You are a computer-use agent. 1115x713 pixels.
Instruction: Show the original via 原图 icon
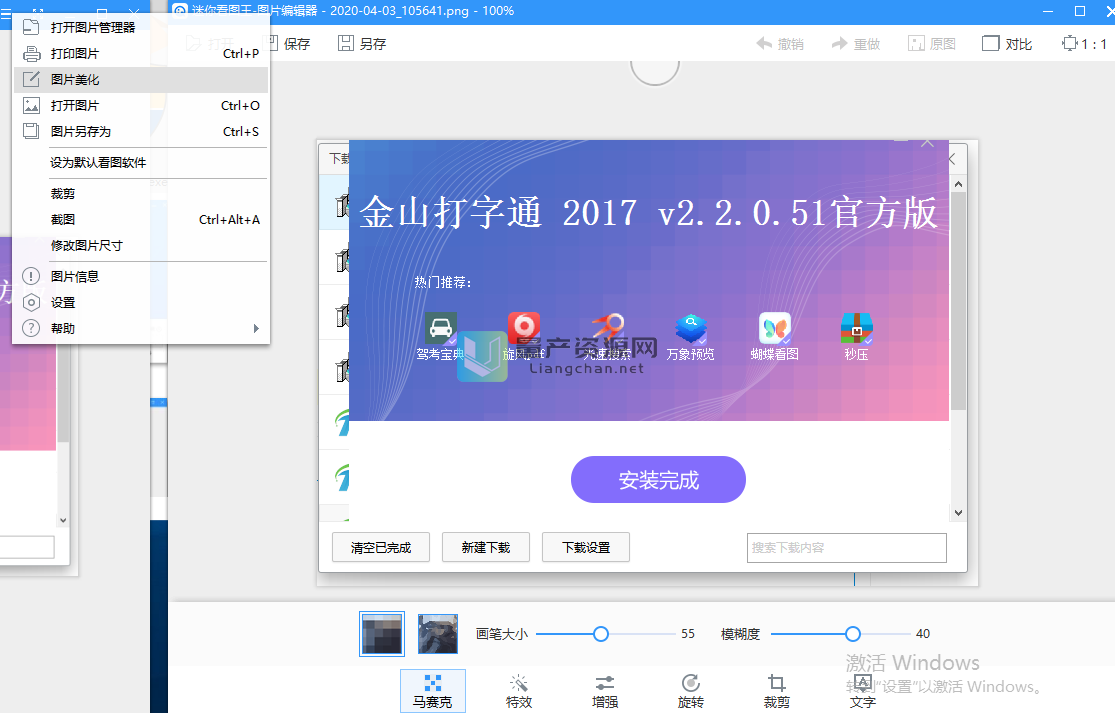(932, 44)
